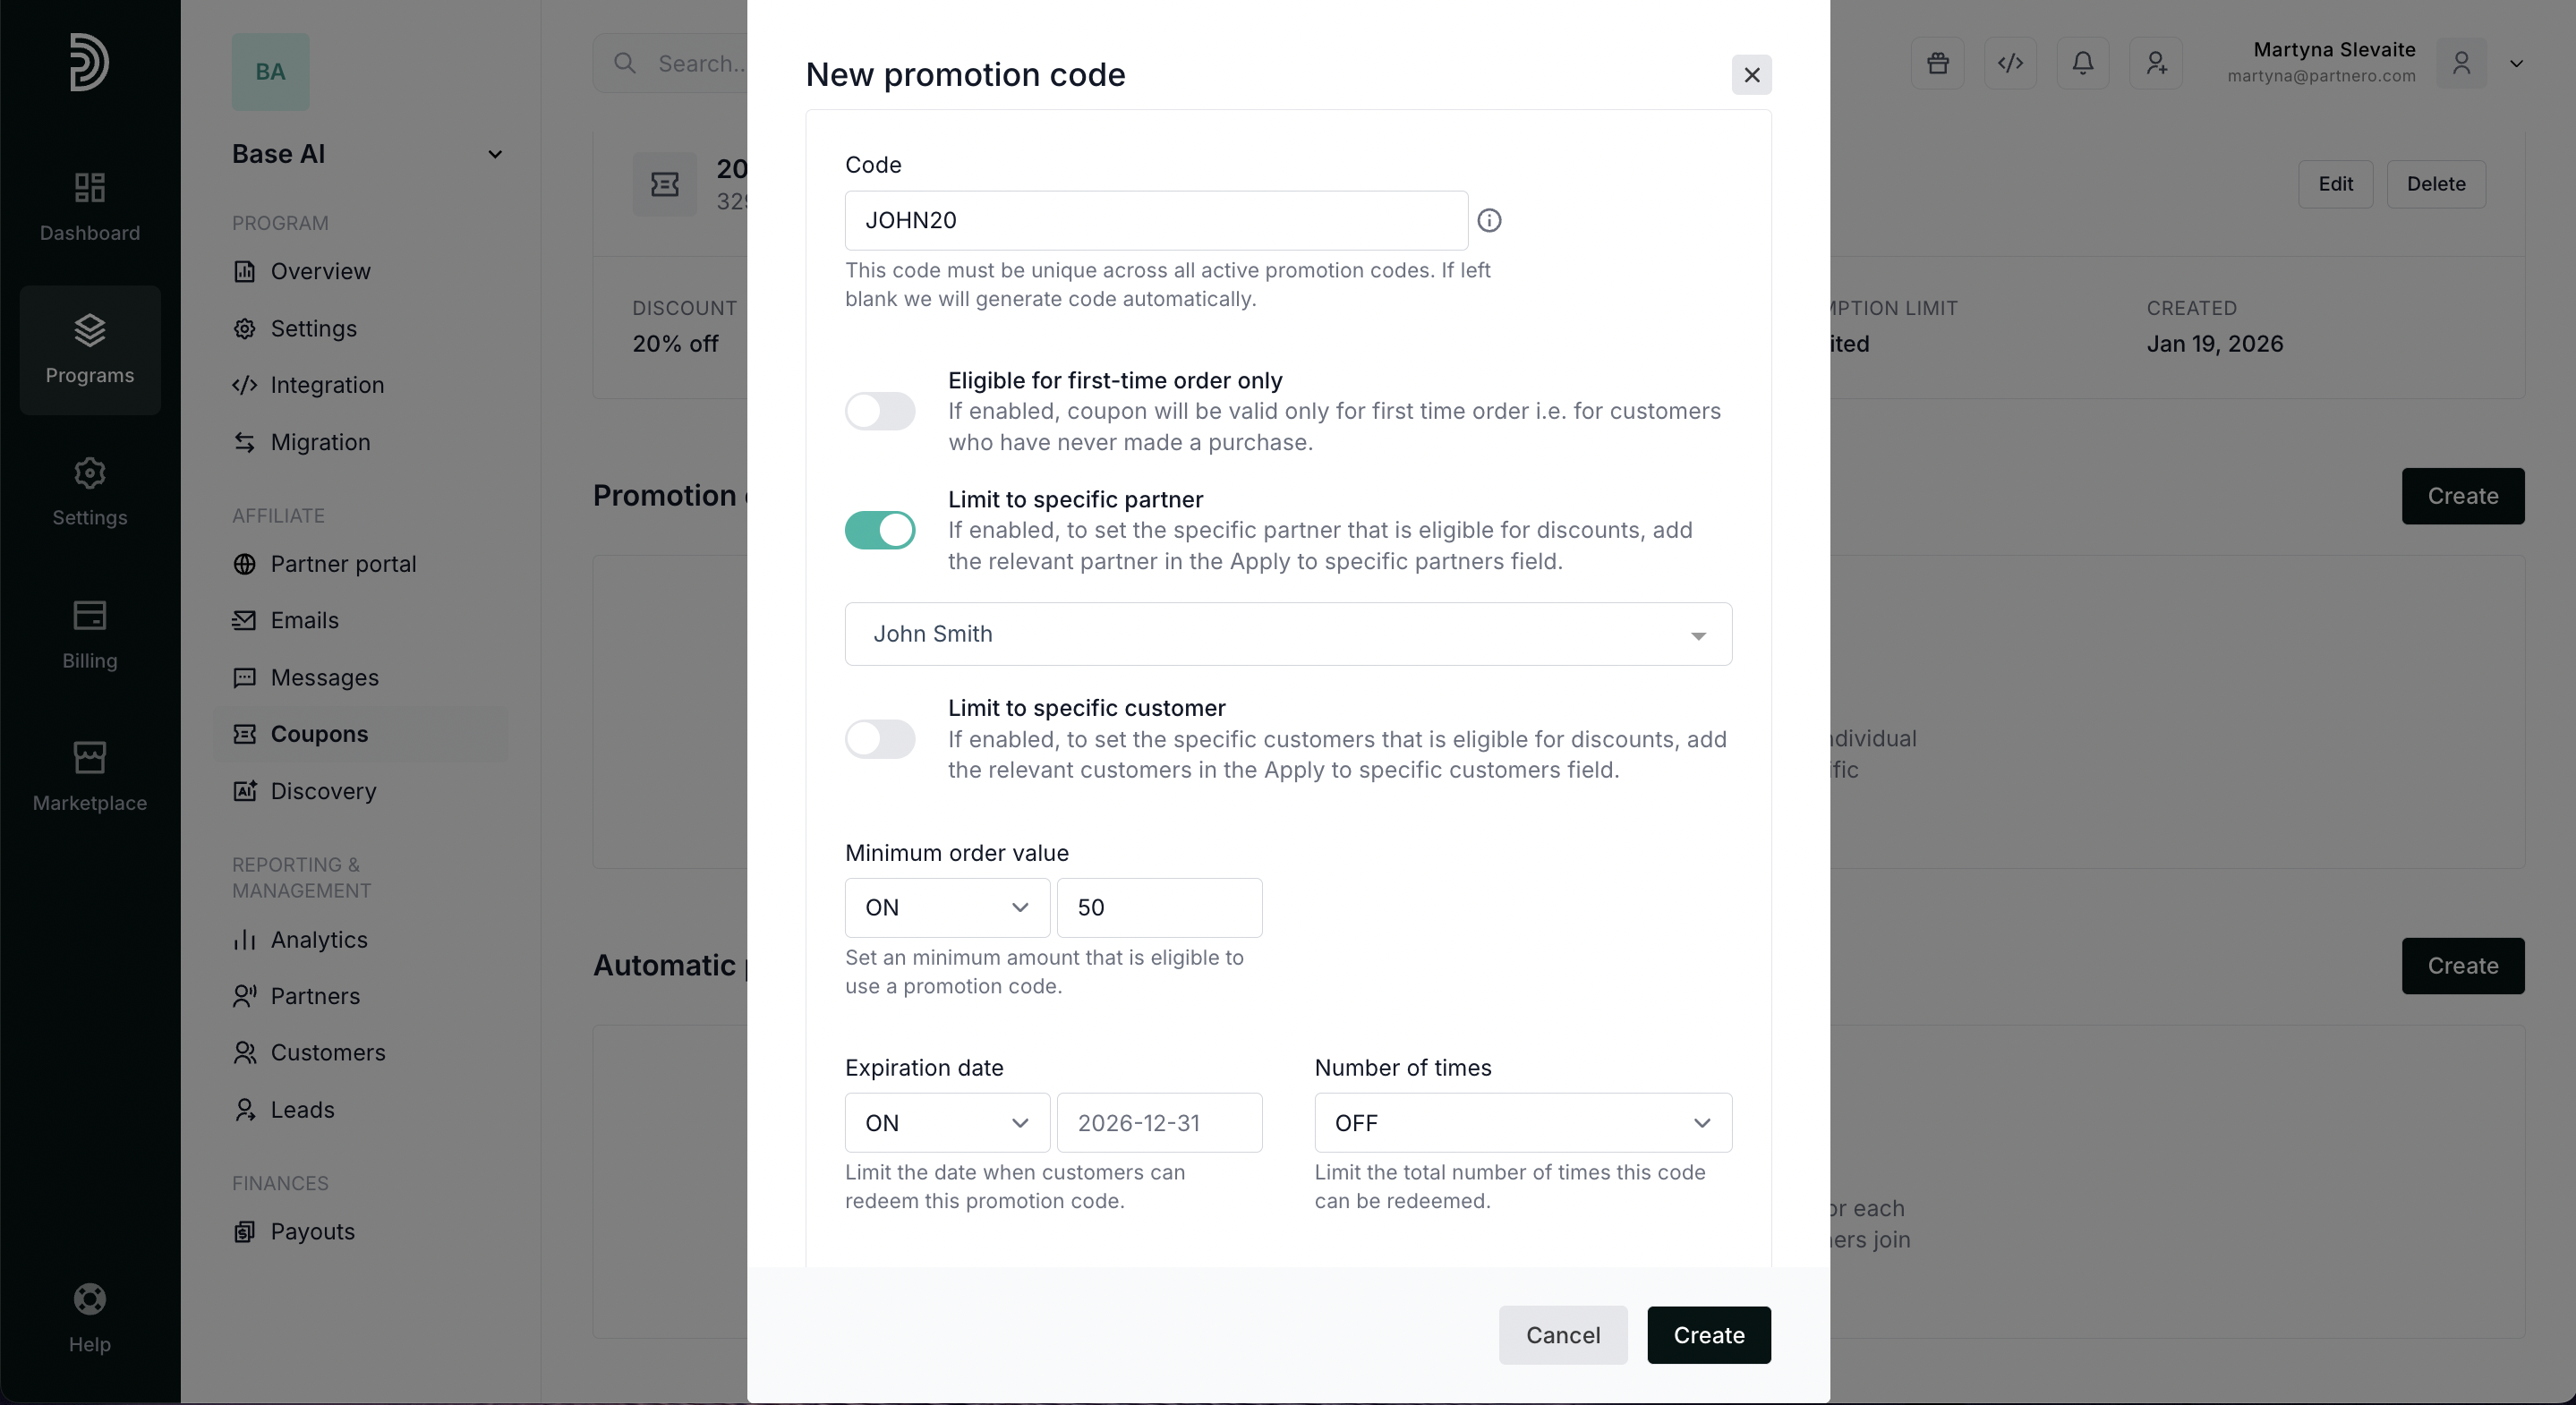Open the Help icon at sidebar bottom
The image size is (2576, 1405).
[x=89, y=1317]
